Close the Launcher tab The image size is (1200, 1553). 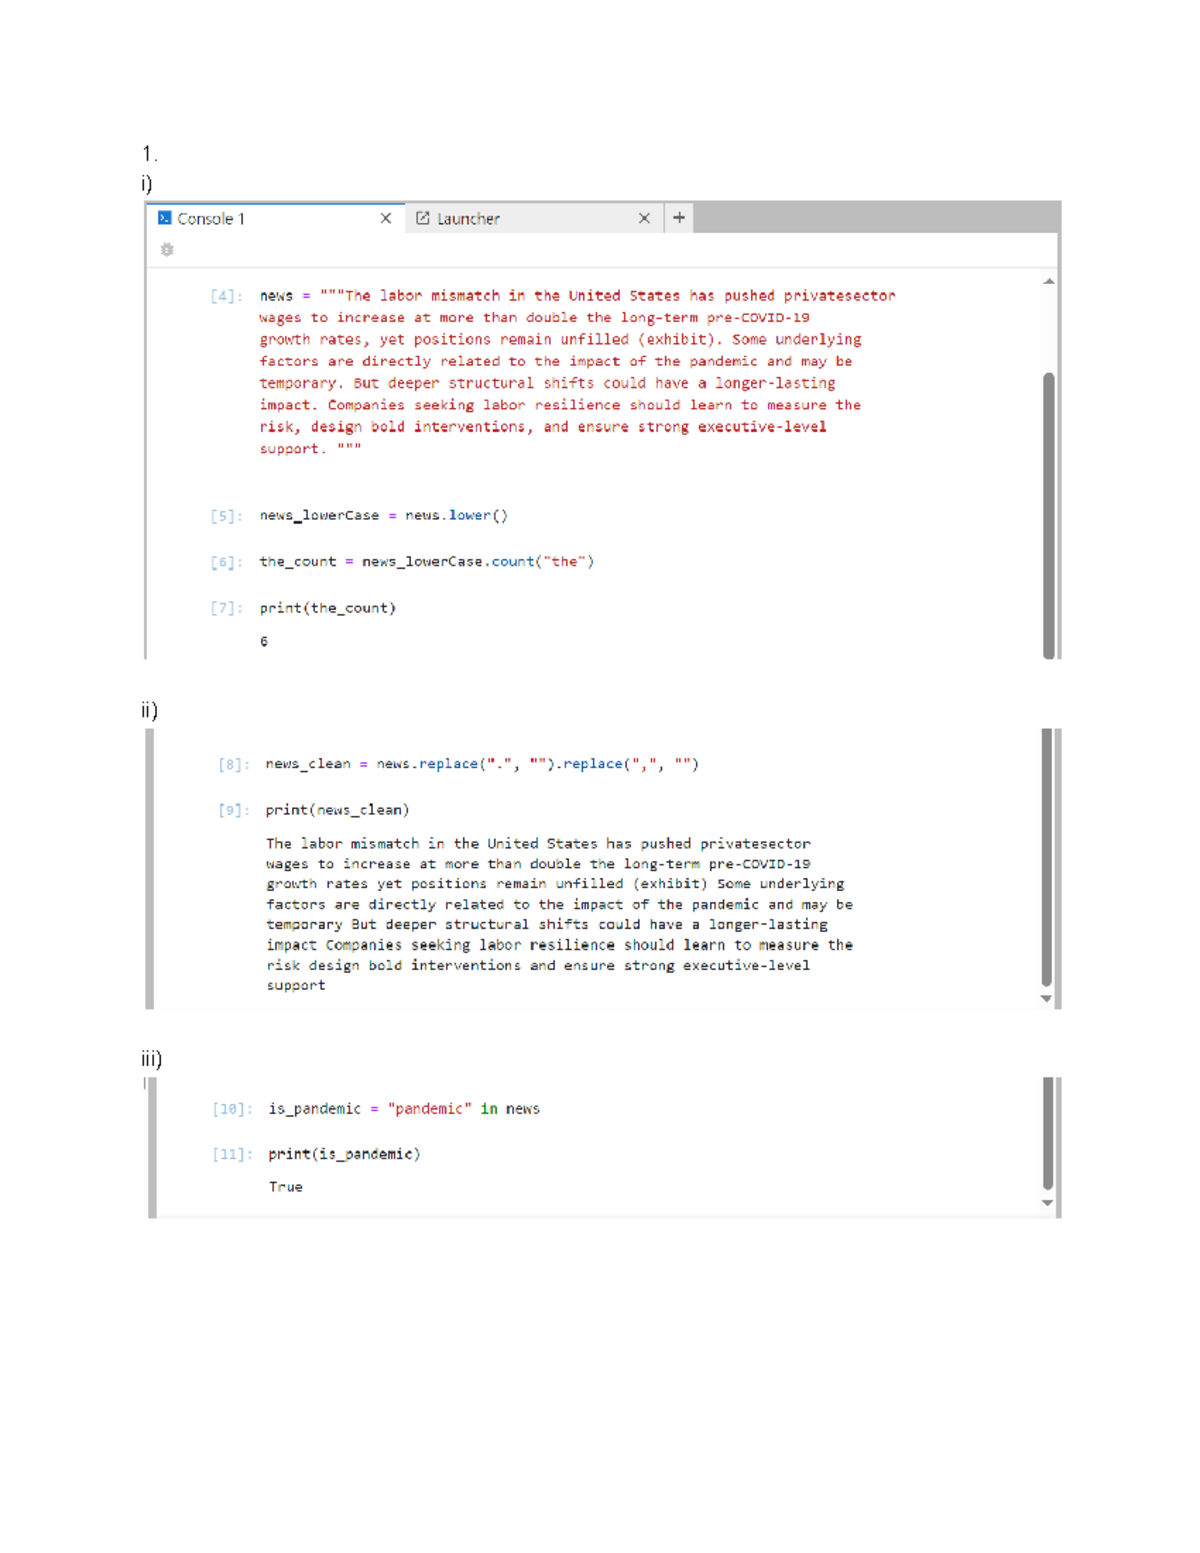coord(644,218)
